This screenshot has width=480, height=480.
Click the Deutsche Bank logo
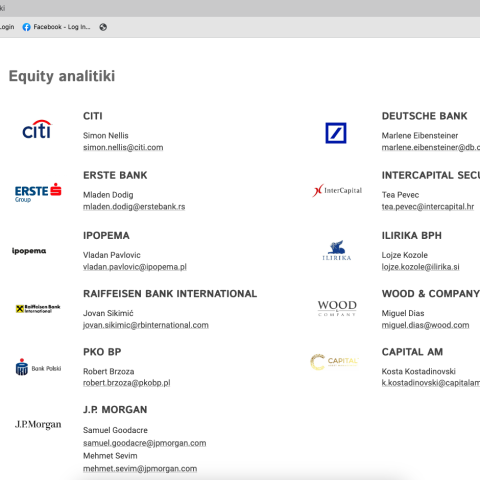click(336, 133)
